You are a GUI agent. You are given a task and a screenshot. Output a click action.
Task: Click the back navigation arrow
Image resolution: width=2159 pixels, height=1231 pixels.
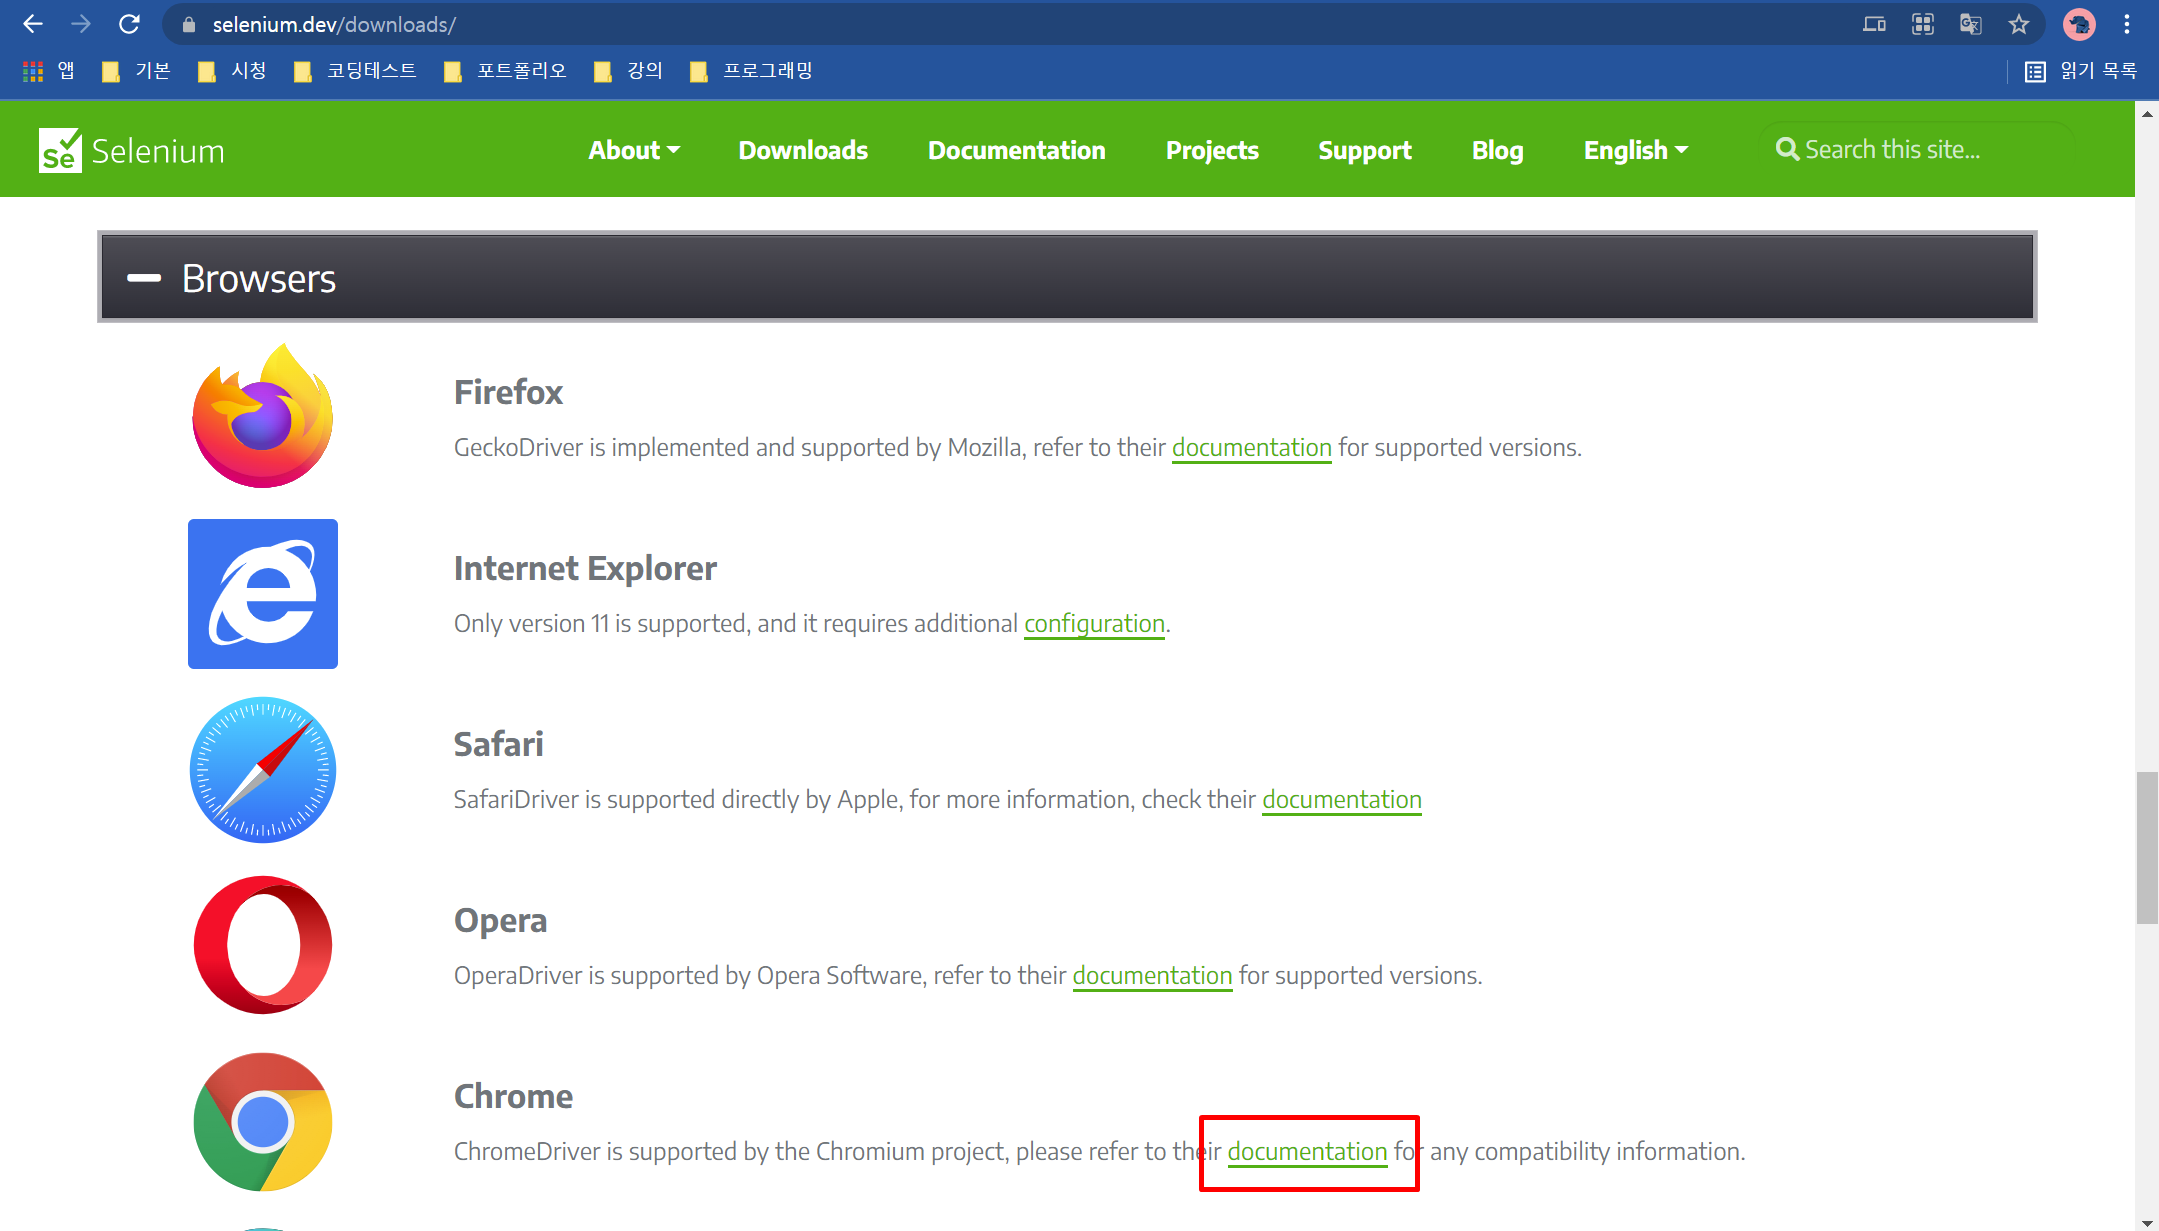coord(33,24)
